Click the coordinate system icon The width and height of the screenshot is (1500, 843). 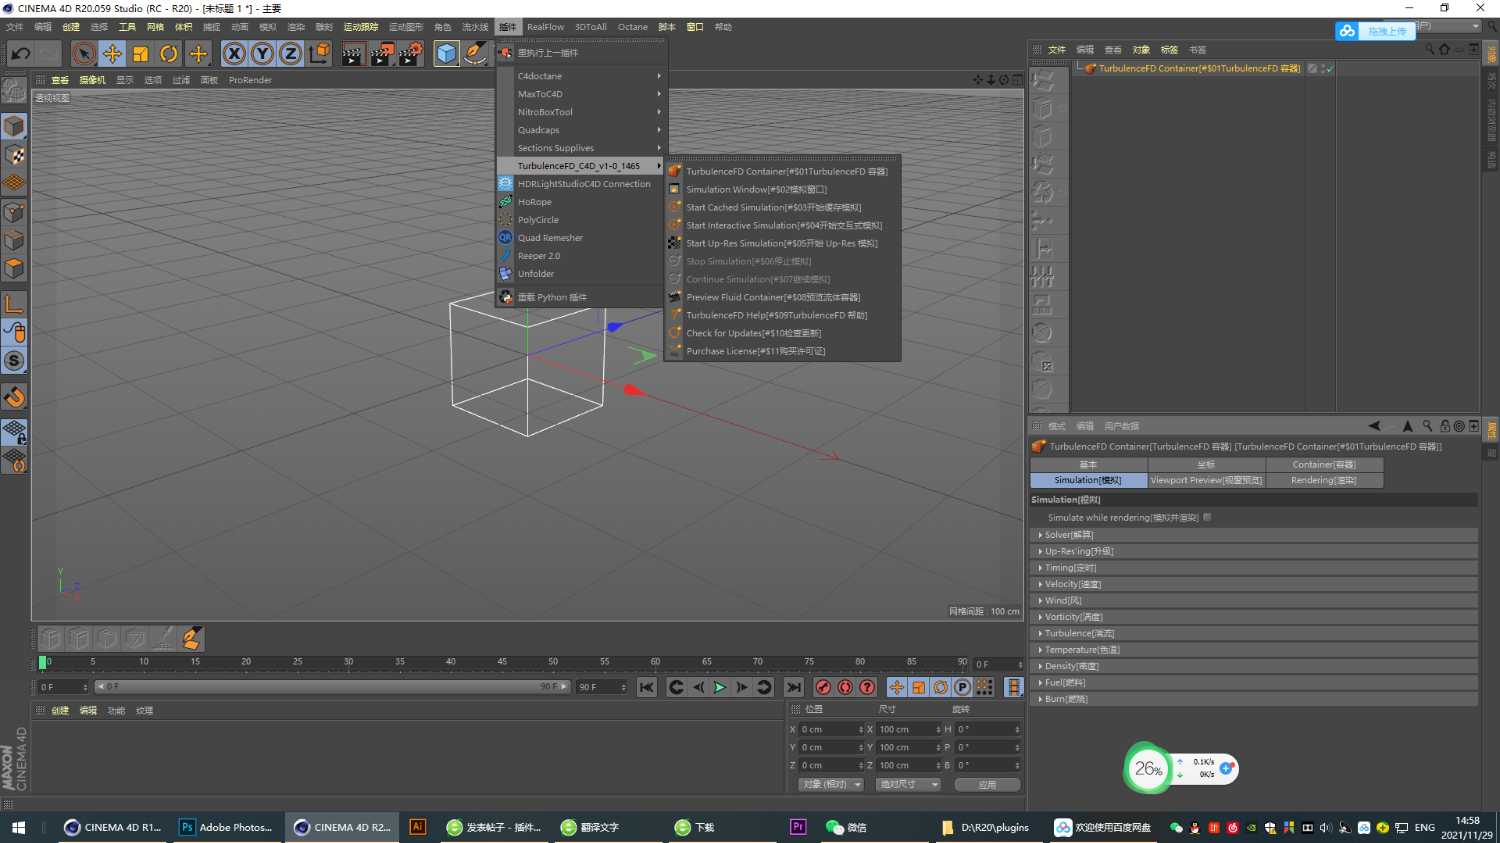point(319,53)
